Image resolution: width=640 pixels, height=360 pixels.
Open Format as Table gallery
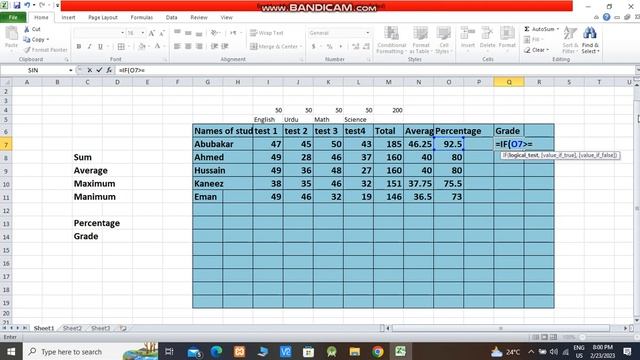(420, 40)
